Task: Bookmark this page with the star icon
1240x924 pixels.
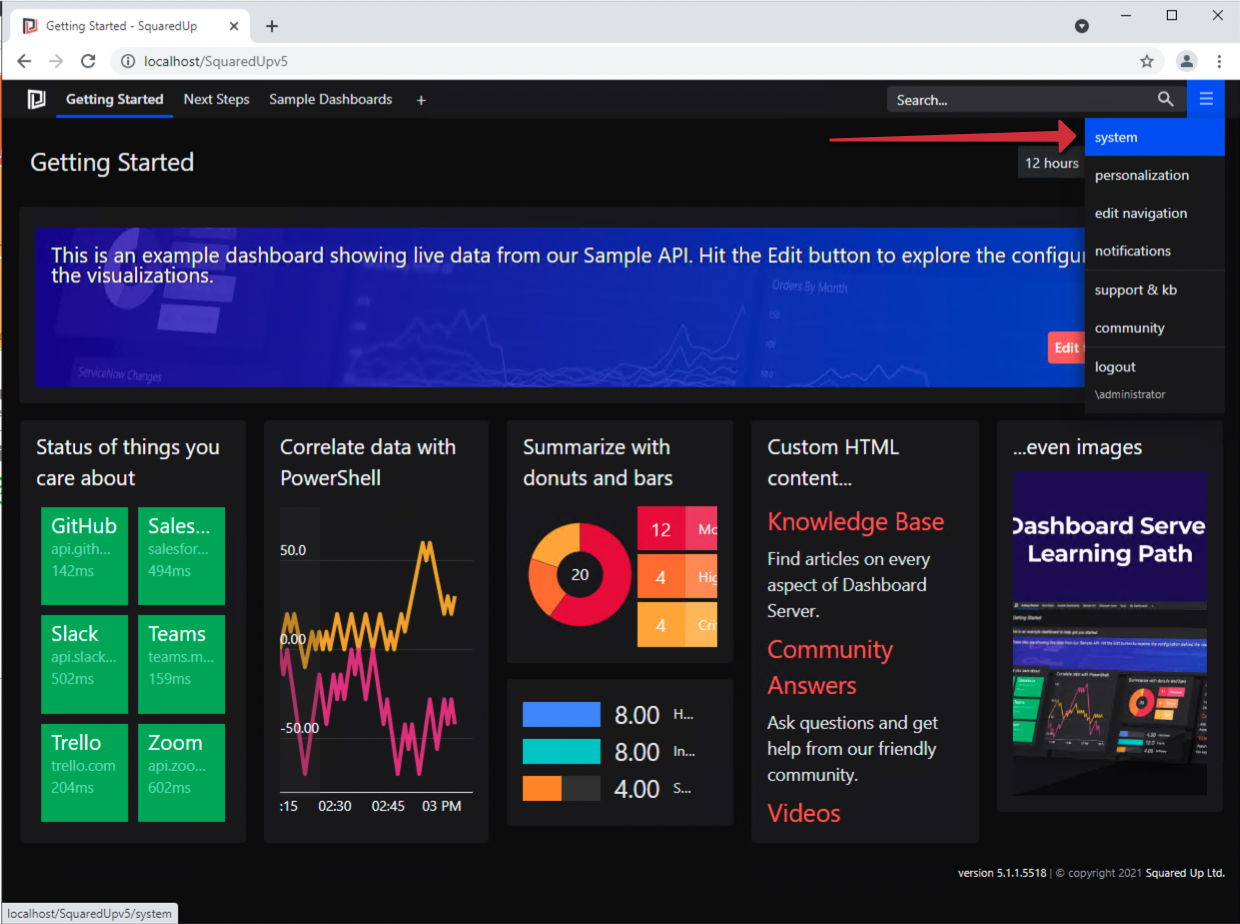Action: pos(1147,61)
